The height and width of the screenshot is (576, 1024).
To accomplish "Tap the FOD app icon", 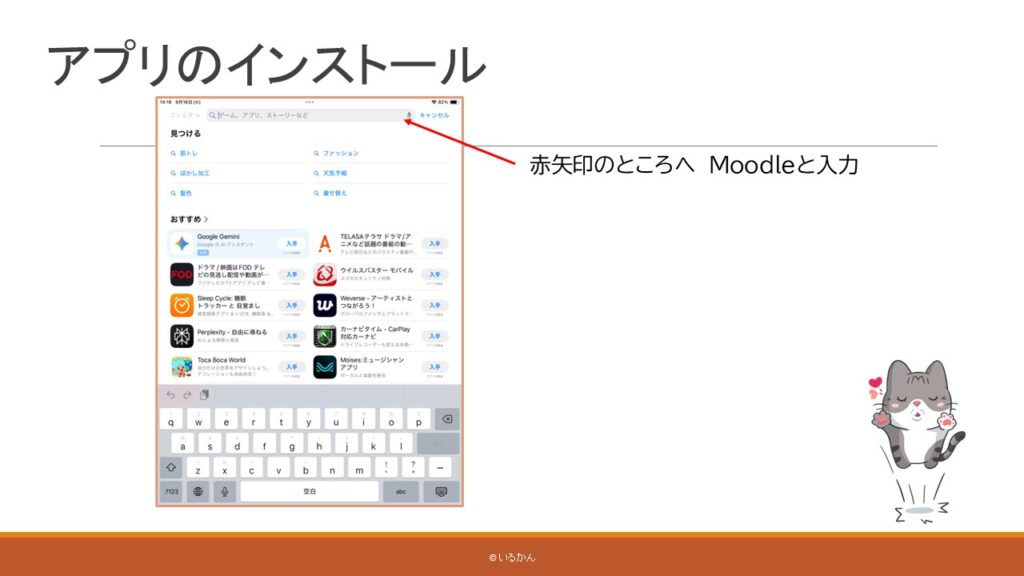I will point(182,274).
